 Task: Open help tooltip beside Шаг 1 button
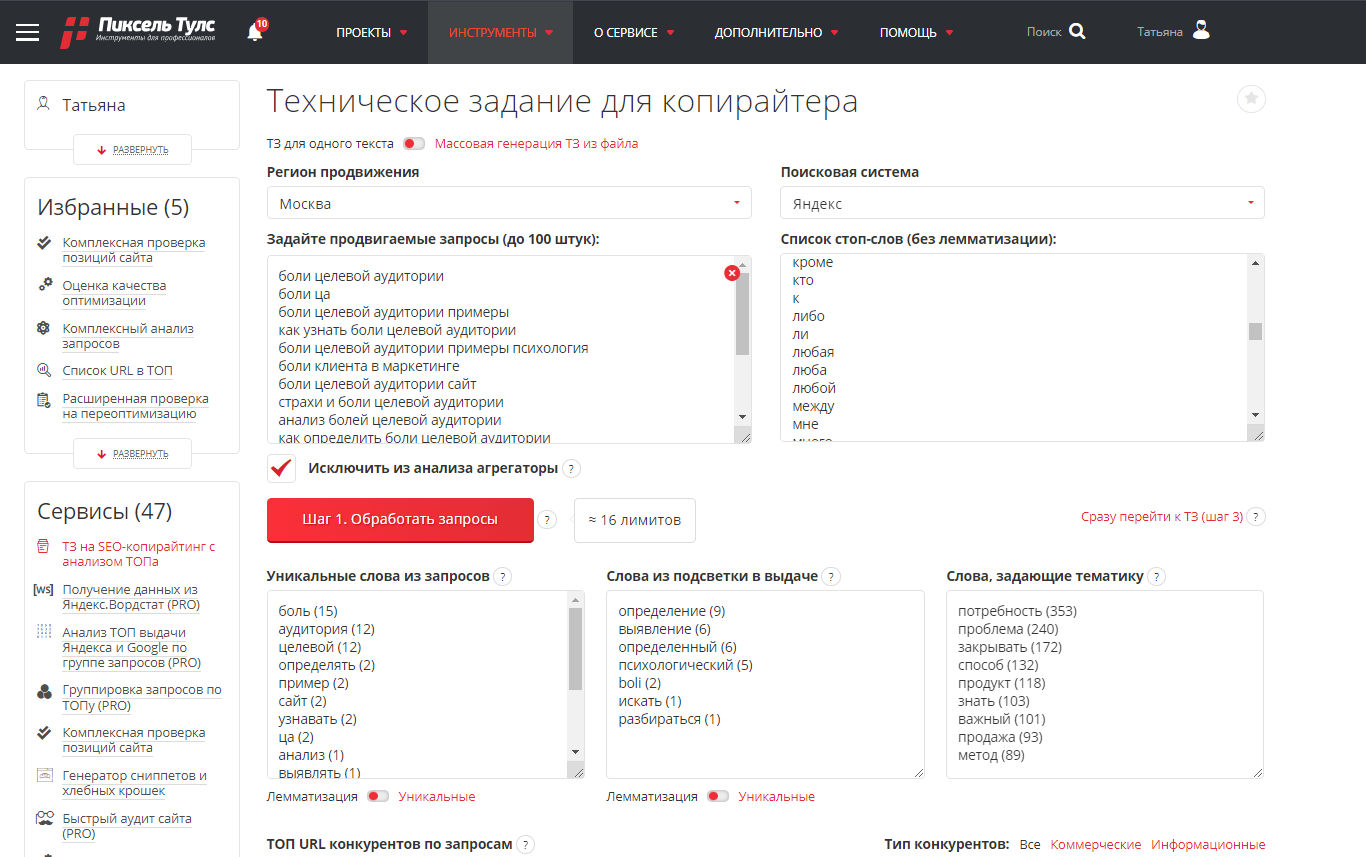(546, 520)
